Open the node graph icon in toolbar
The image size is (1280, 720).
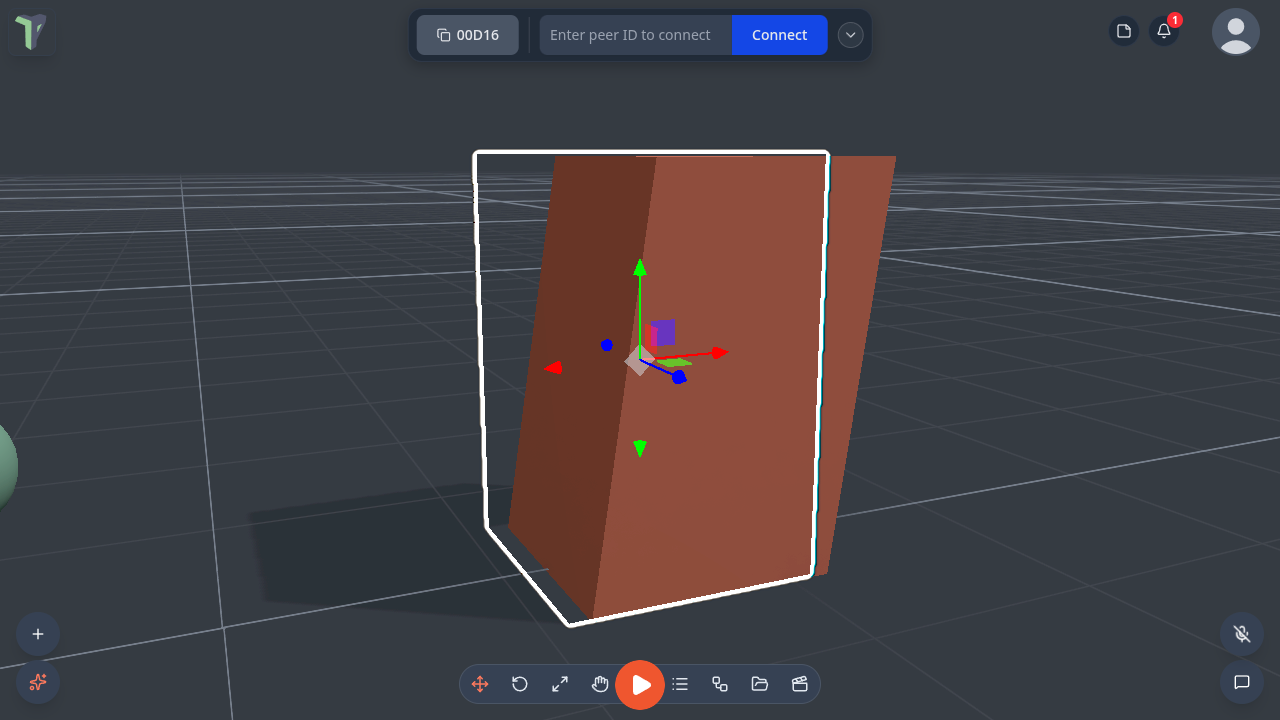720,684
